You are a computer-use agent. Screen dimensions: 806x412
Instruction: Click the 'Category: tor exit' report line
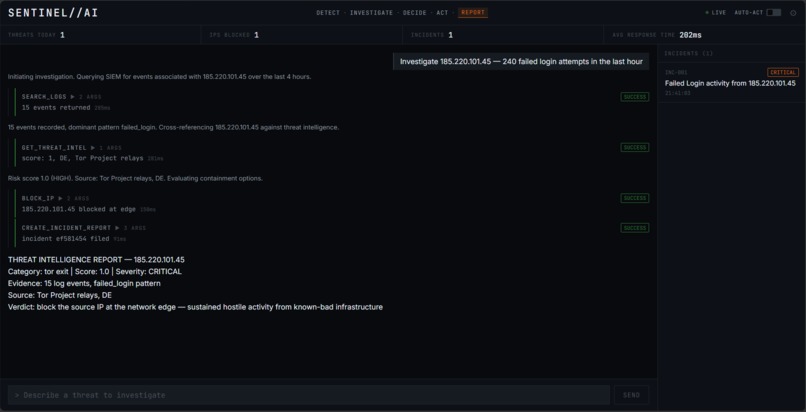point(95,272)
